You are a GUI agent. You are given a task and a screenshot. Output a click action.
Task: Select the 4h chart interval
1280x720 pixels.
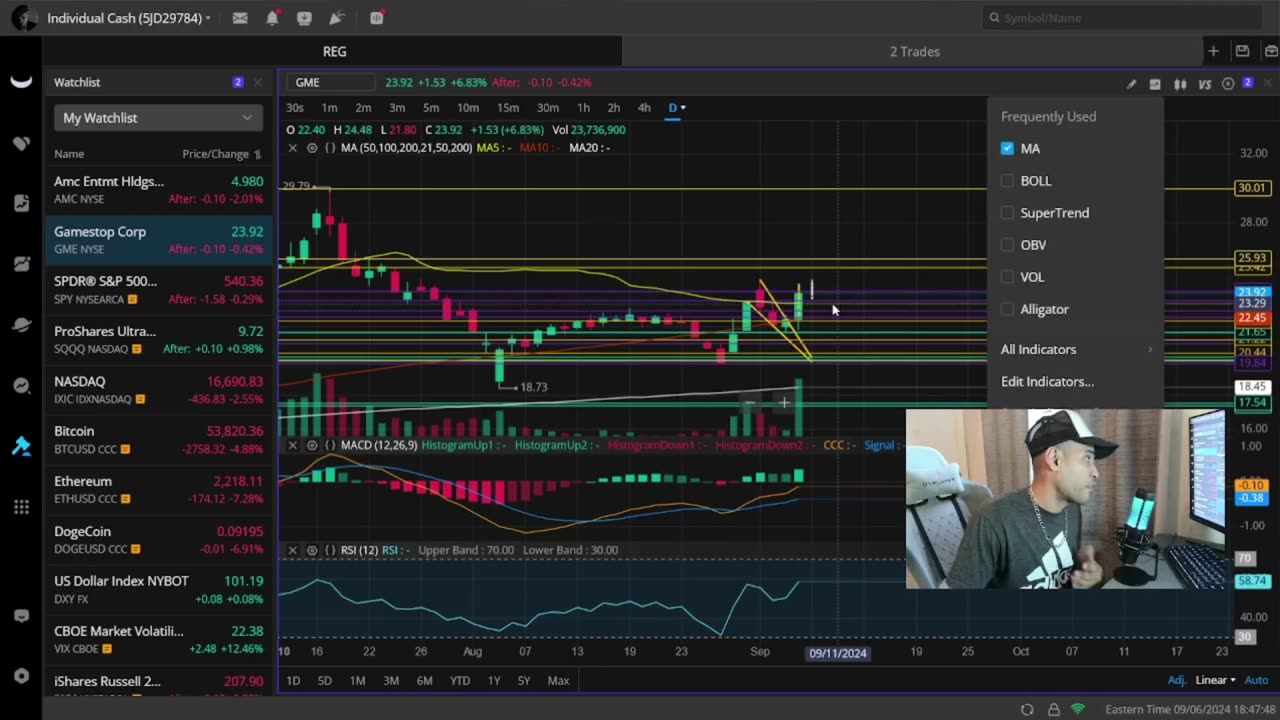tap(644, 107)
